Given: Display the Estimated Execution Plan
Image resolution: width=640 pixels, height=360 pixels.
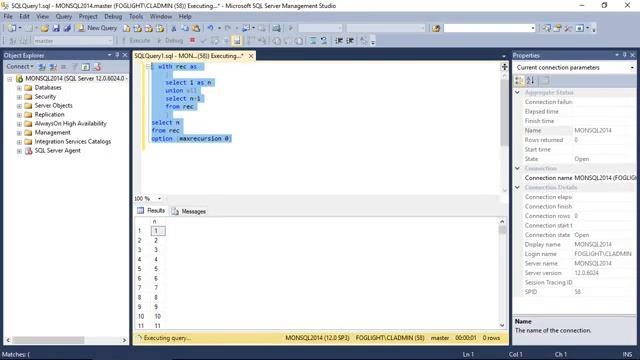Looking at the screenshot, I should [x=215, y=40].
